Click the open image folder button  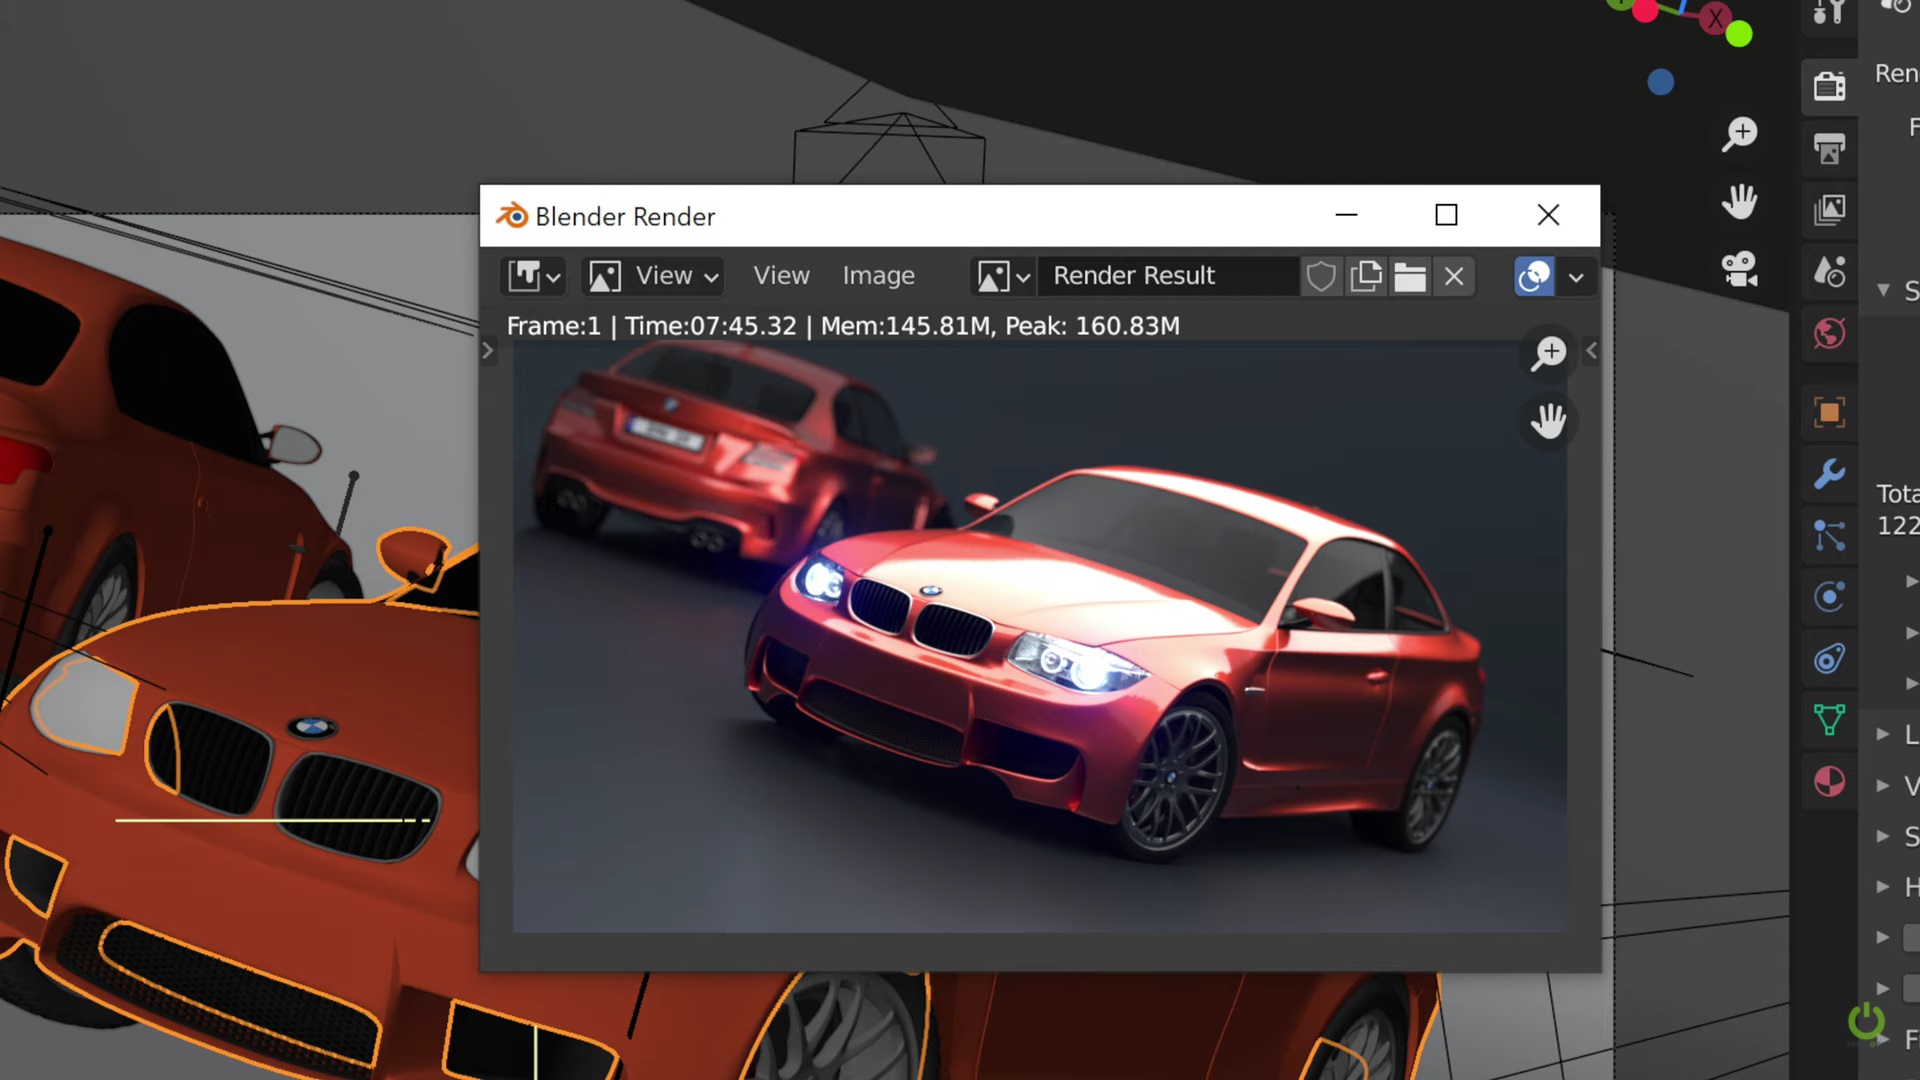pos(1409,276)
